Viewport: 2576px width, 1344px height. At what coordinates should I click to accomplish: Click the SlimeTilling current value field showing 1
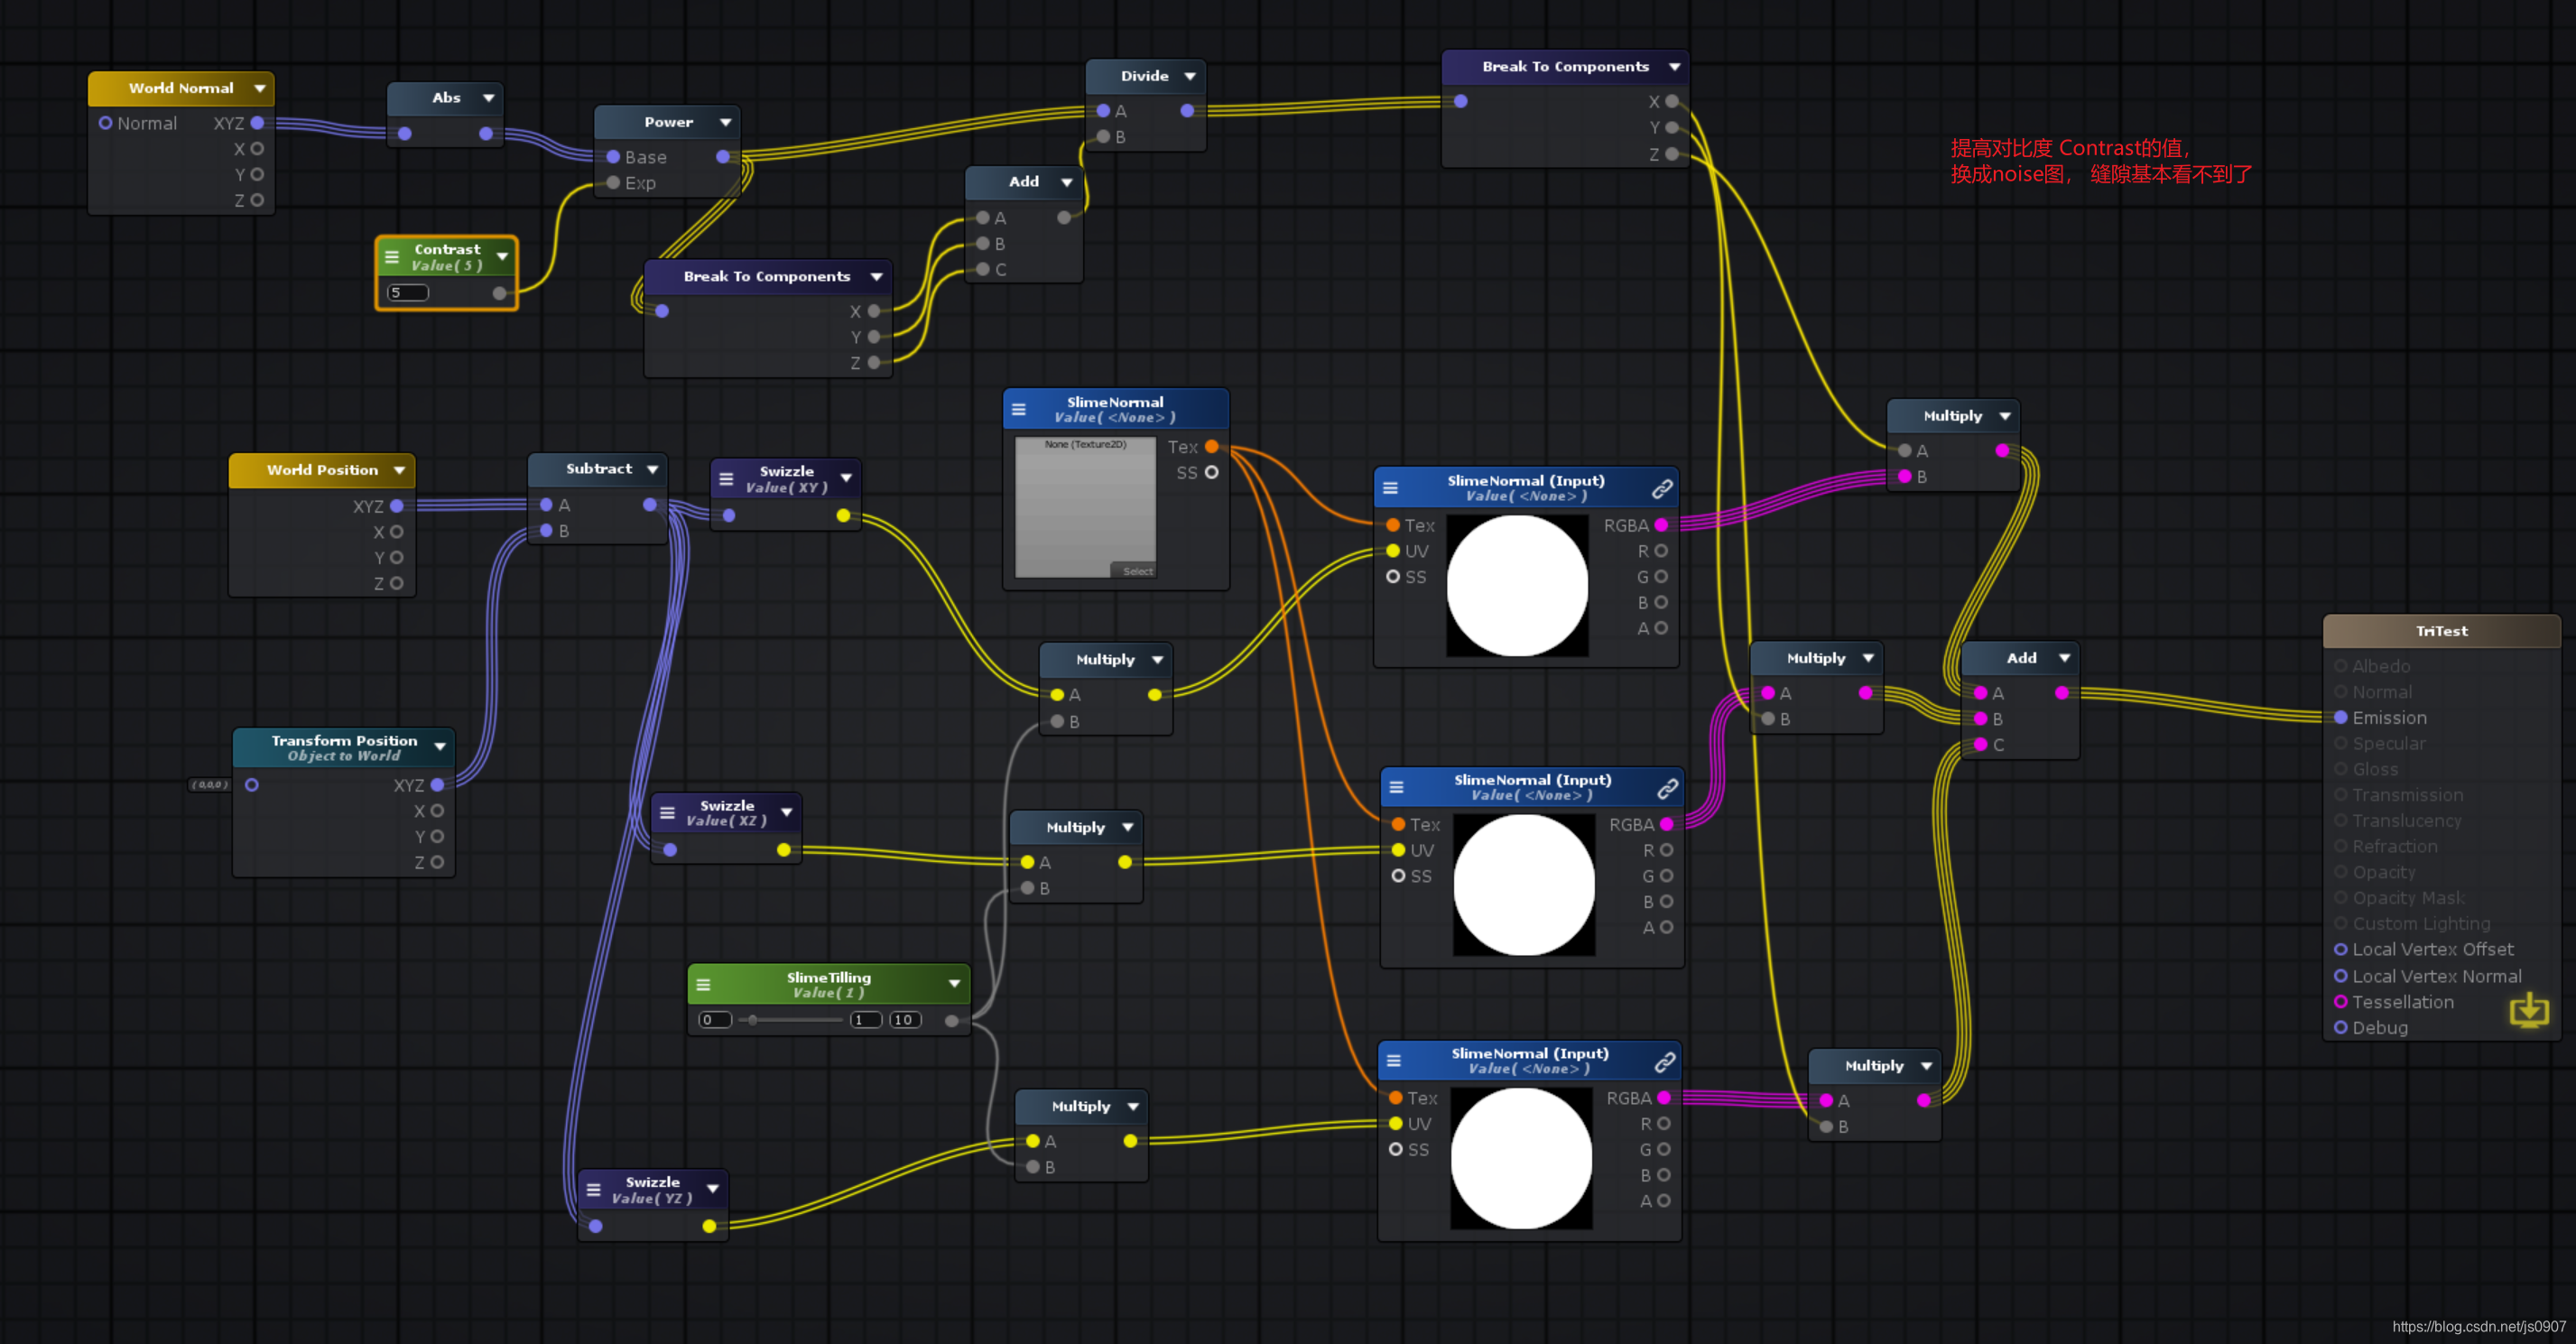[x=866, y=1020]
